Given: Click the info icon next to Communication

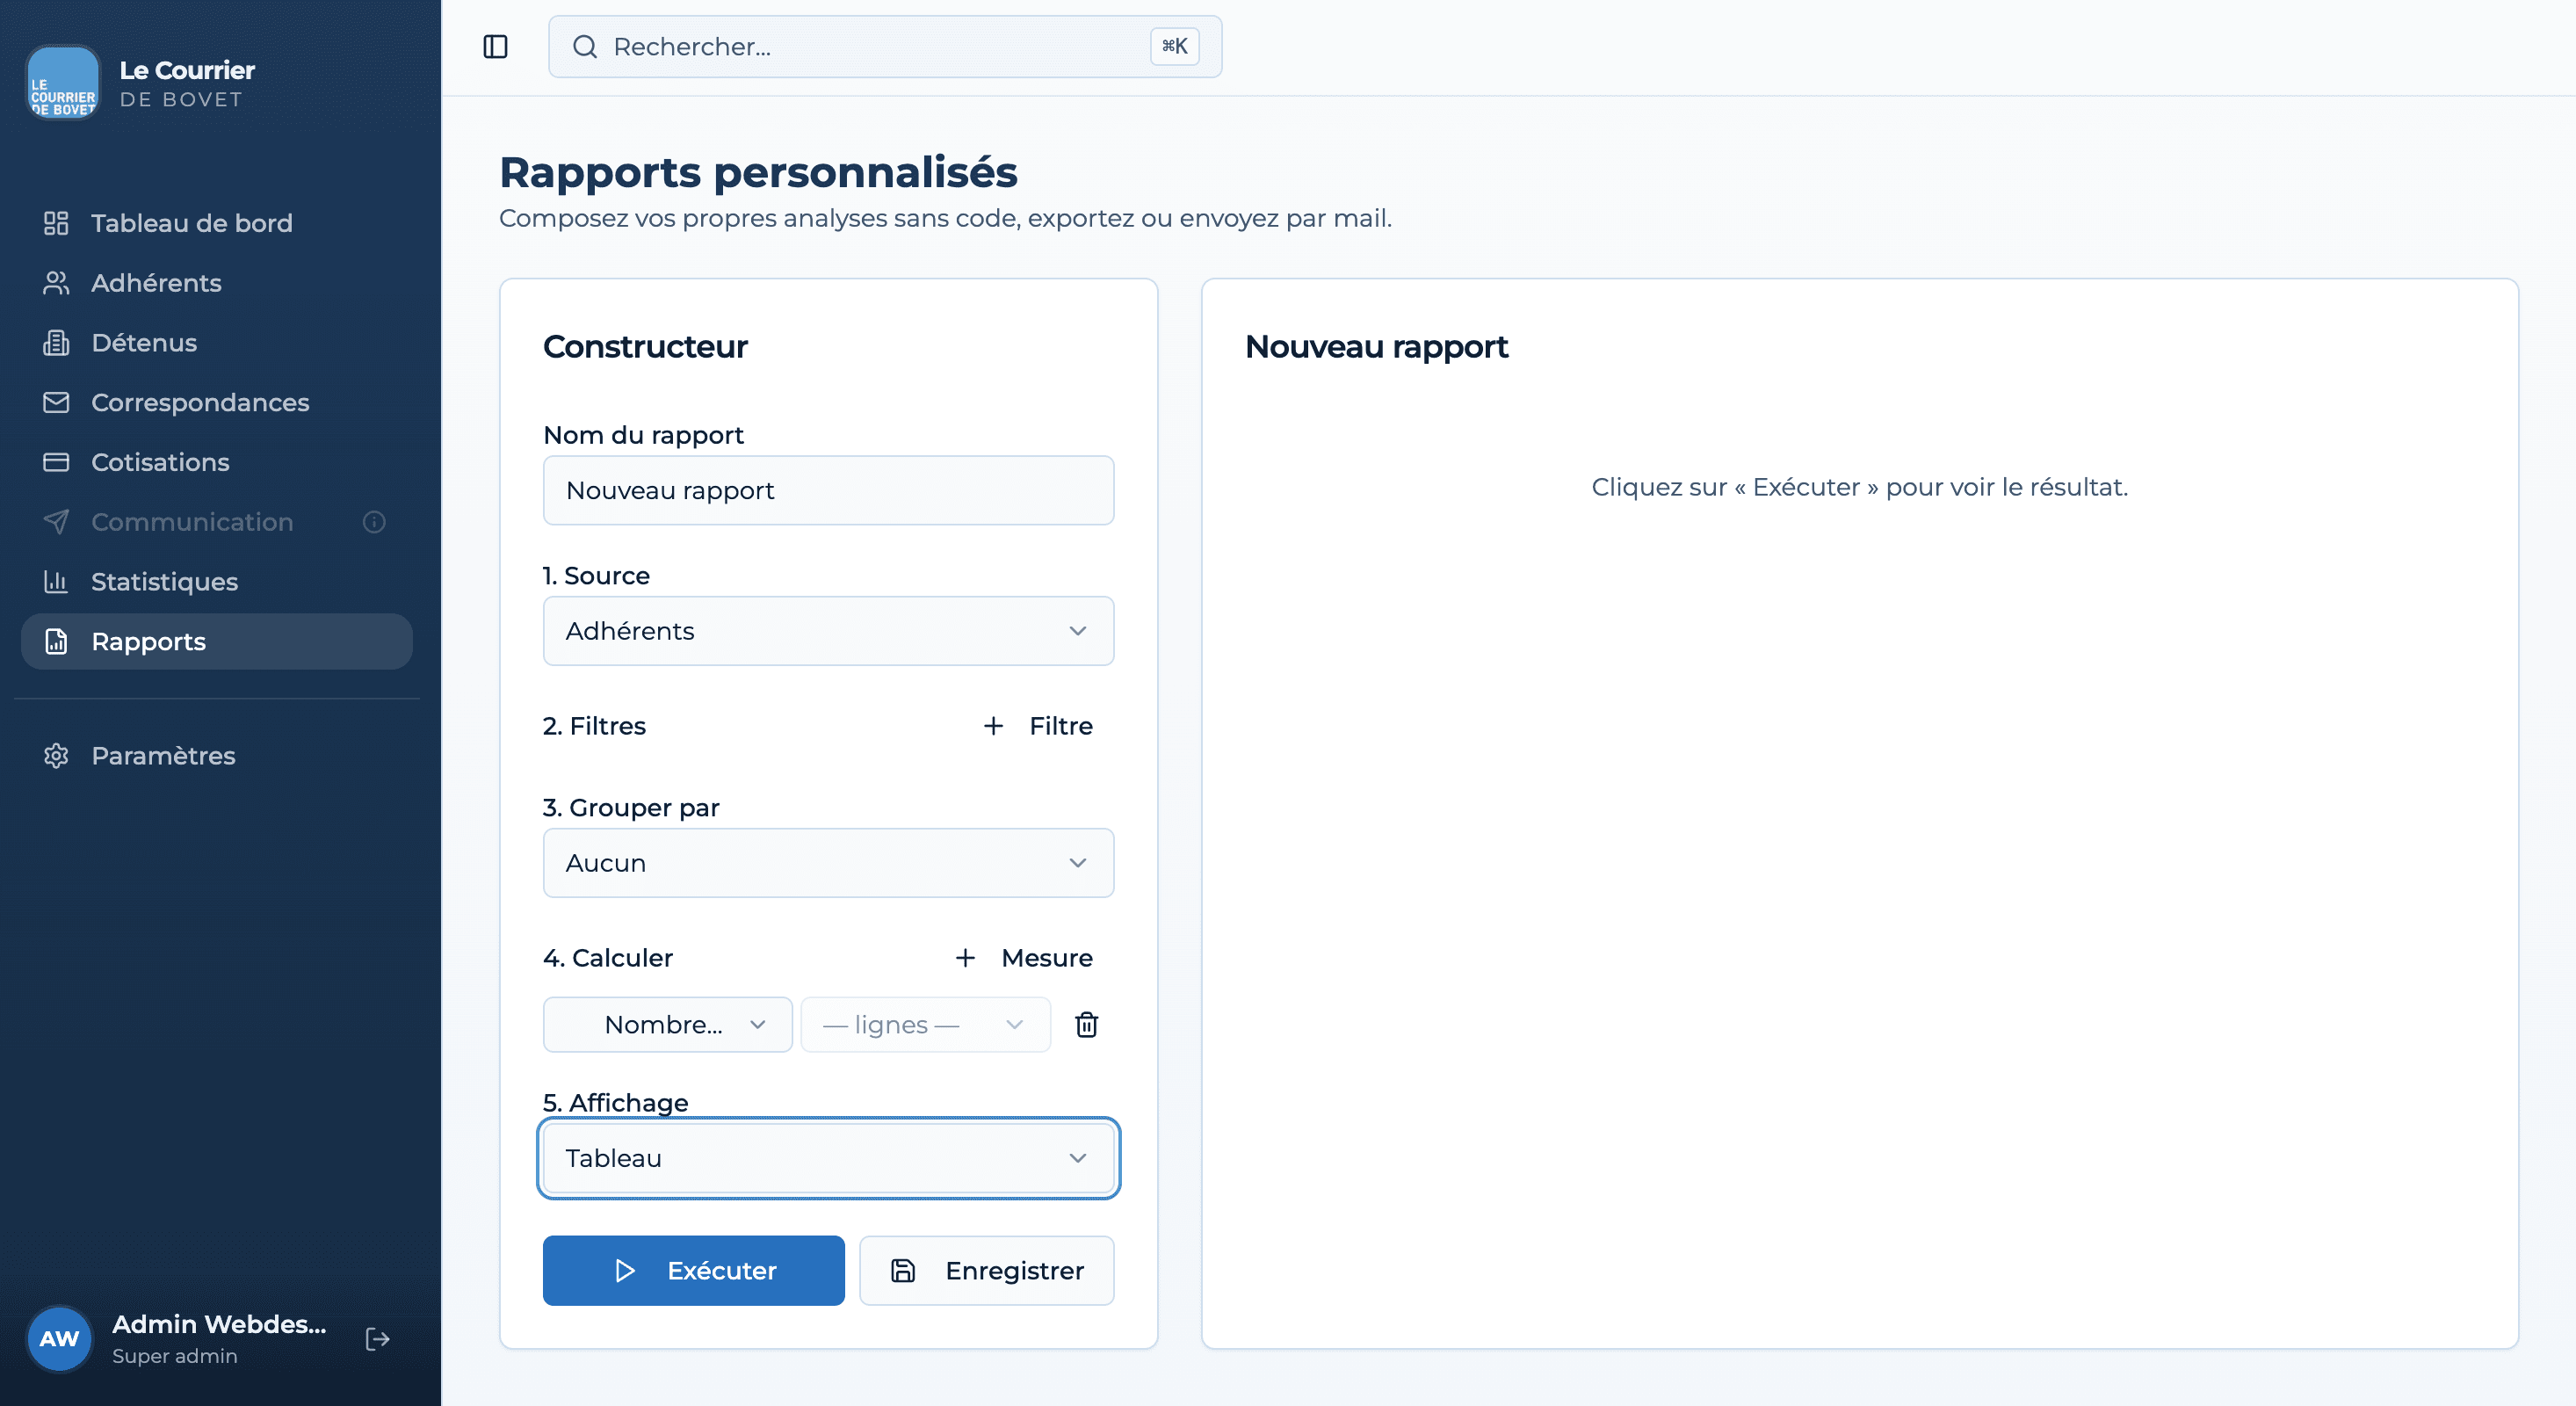Looking at the screenshot, I should coord(374,522).
